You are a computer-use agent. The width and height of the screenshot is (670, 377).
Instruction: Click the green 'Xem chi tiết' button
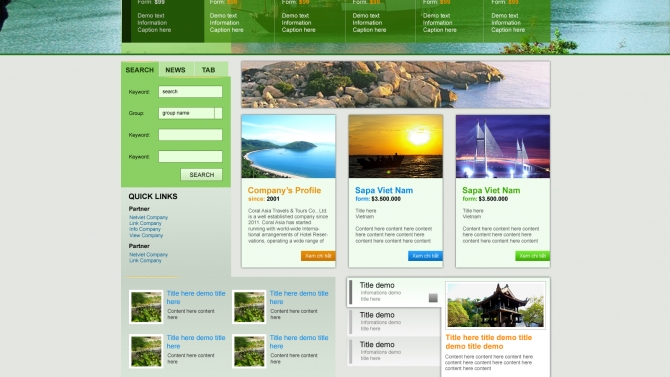tap(532, 256)
